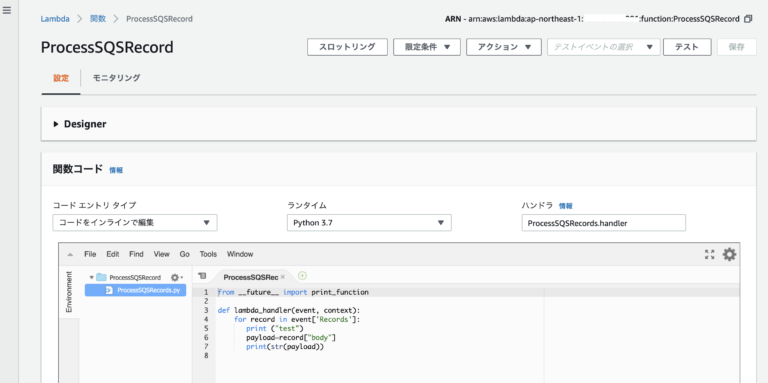Open the Find menu in editor
Image resolution: width=768 pixels, height=383 pixels.
136,254
